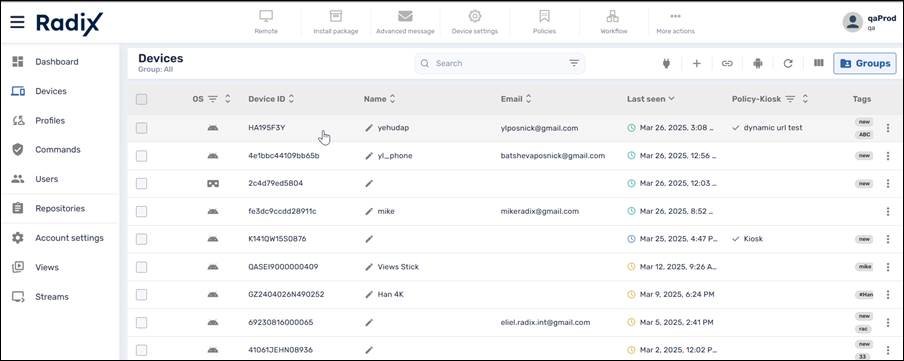Viewport: 904px width, 361px height.
Task: Select checkbox for device 69230816000065
Action: [x=141, y=322]
